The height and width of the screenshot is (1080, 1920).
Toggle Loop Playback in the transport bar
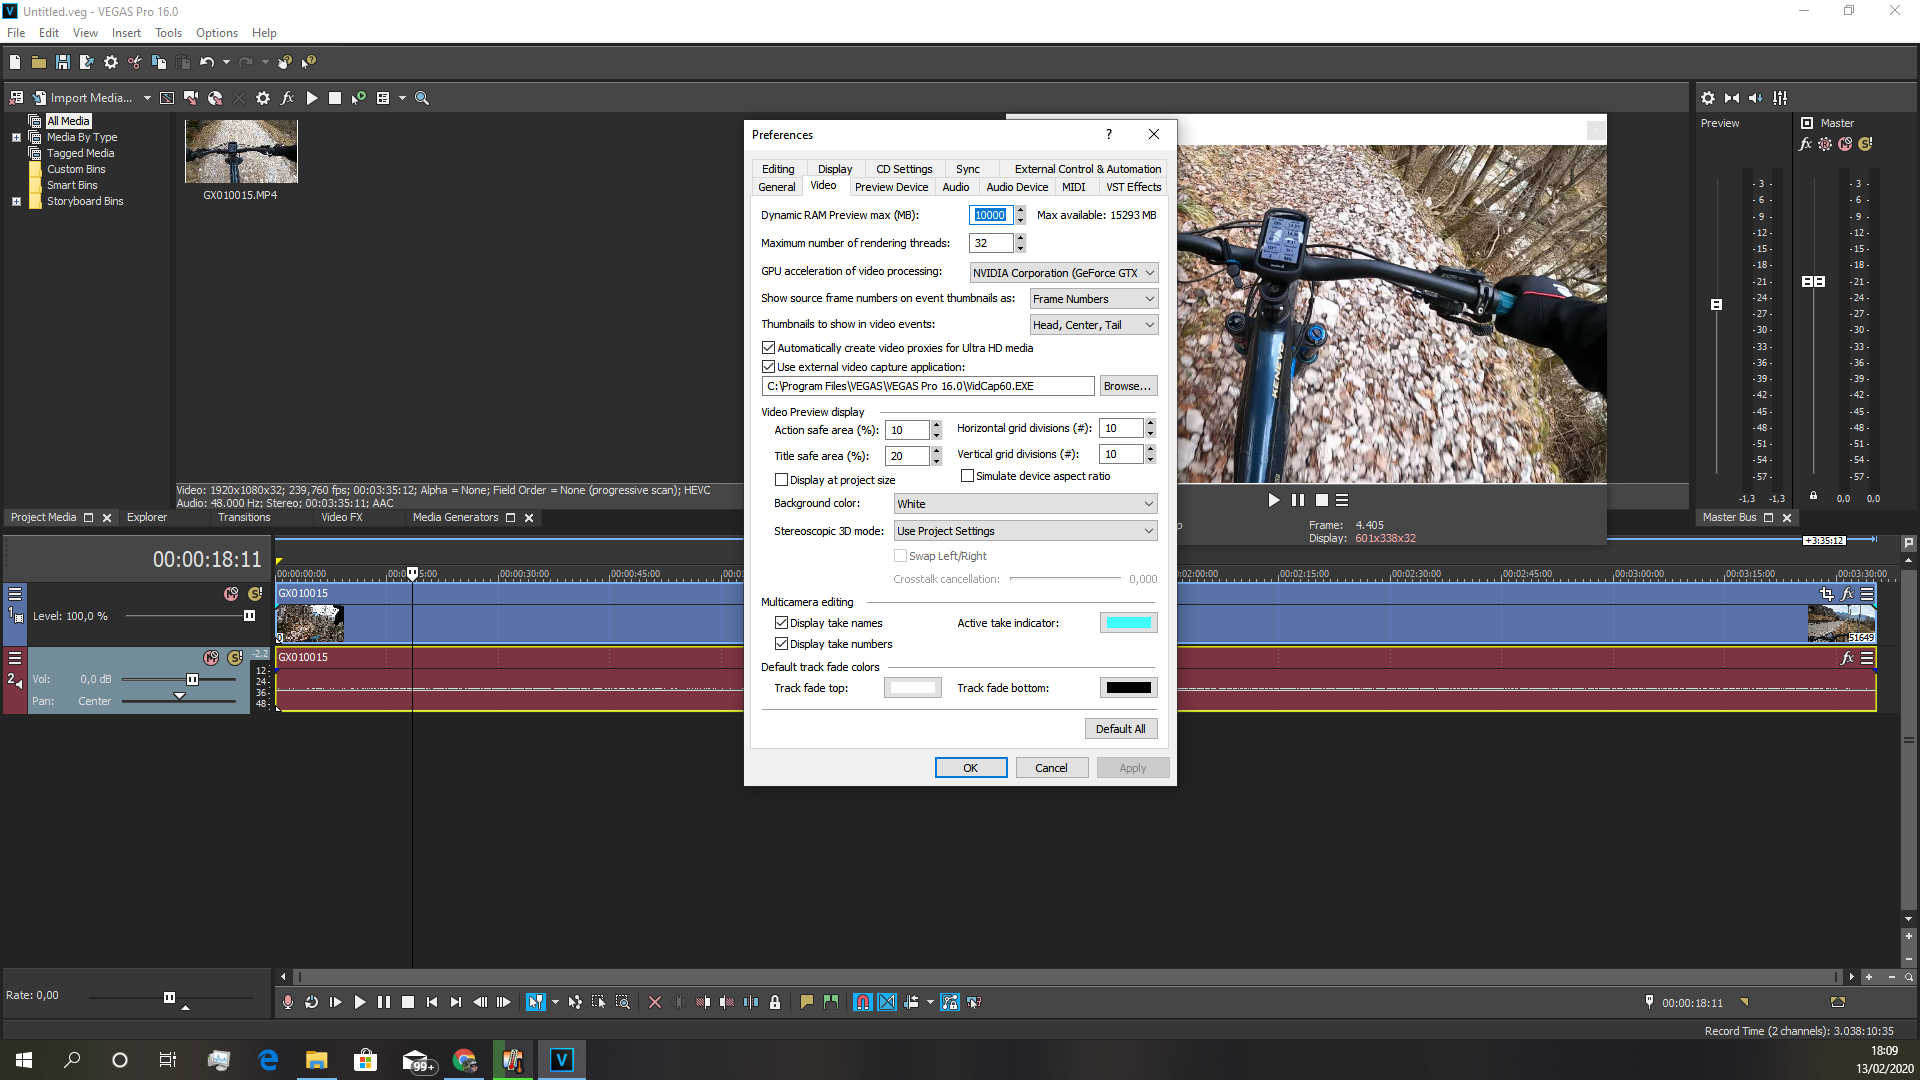tap(312, 1002)
